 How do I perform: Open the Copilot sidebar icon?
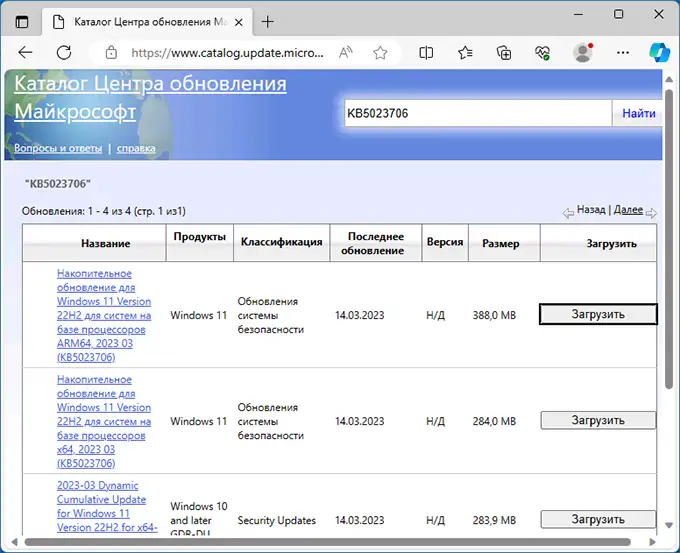pyautogui.click(x=659, y=52)
